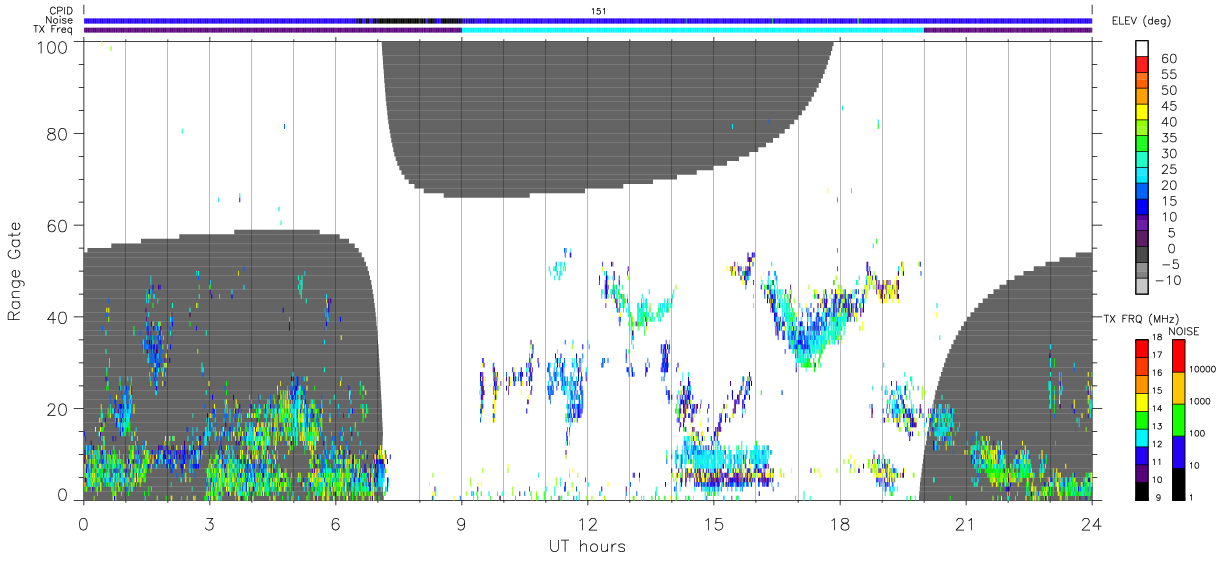Click UT hours tick label 24

[x=1091, y=522]
